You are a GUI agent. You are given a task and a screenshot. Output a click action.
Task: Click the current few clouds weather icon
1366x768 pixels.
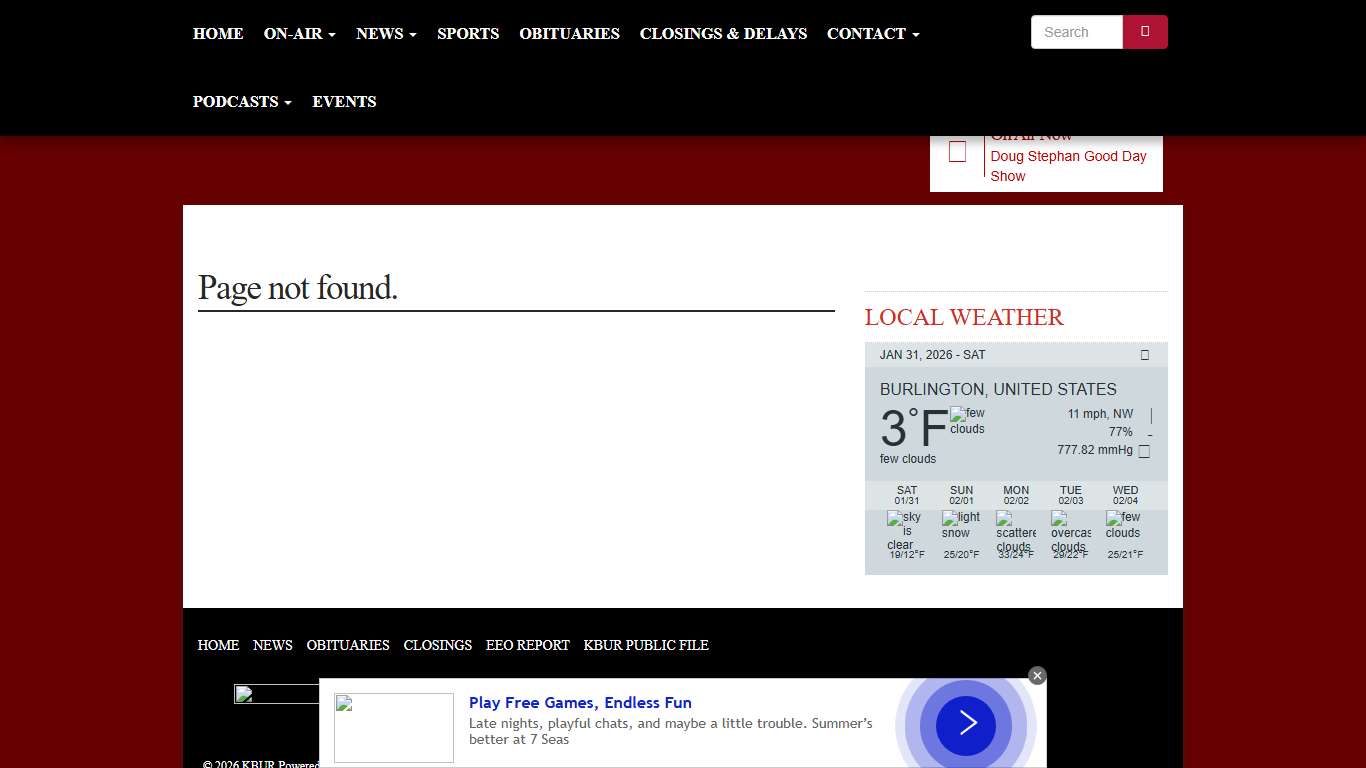[x=966, y=421]
